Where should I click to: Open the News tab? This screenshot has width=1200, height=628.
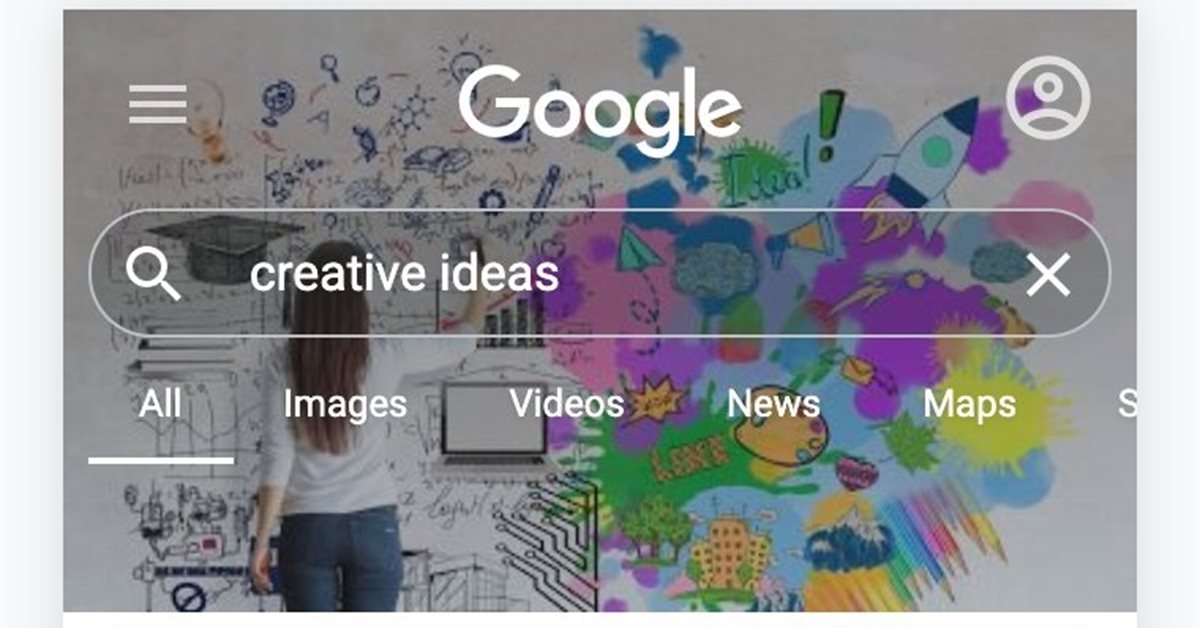pyautogui.click(x=773, y=404)
